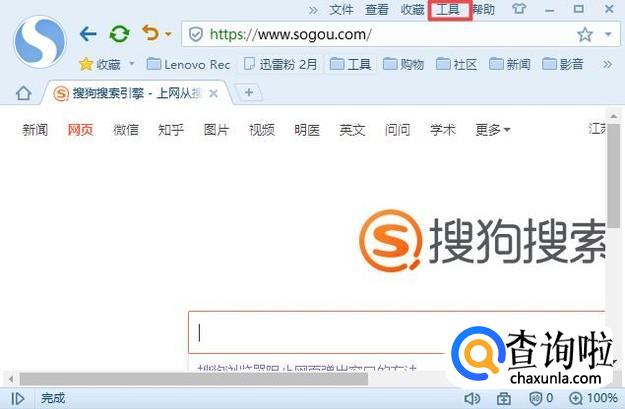Open the 图片 search link
The width and height of the screenshot is (625, 409).
point(216,130)
